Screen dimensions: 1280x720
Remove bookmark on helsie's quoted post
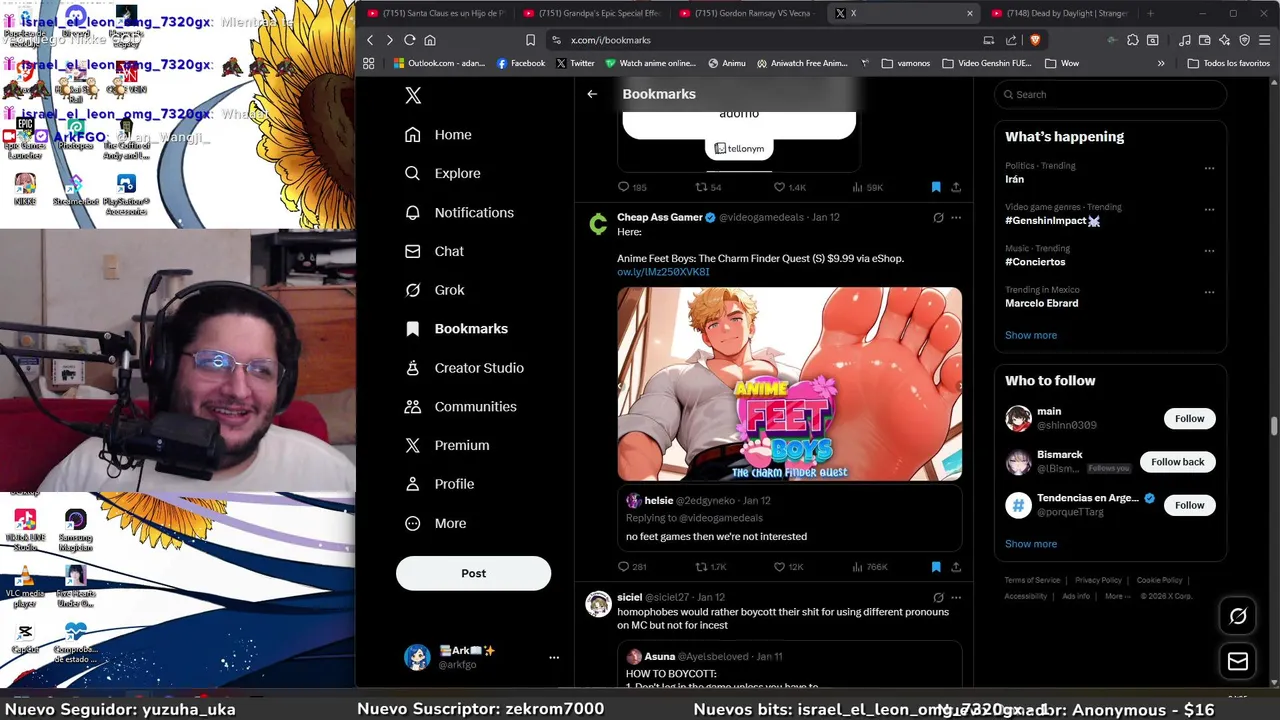936,567
